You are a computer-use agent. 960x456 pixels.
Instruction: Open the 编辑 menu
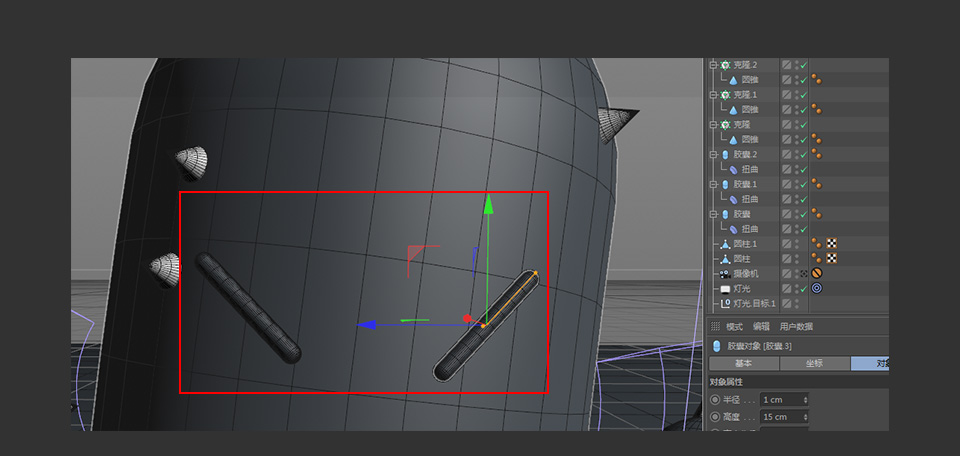[761, 327]
